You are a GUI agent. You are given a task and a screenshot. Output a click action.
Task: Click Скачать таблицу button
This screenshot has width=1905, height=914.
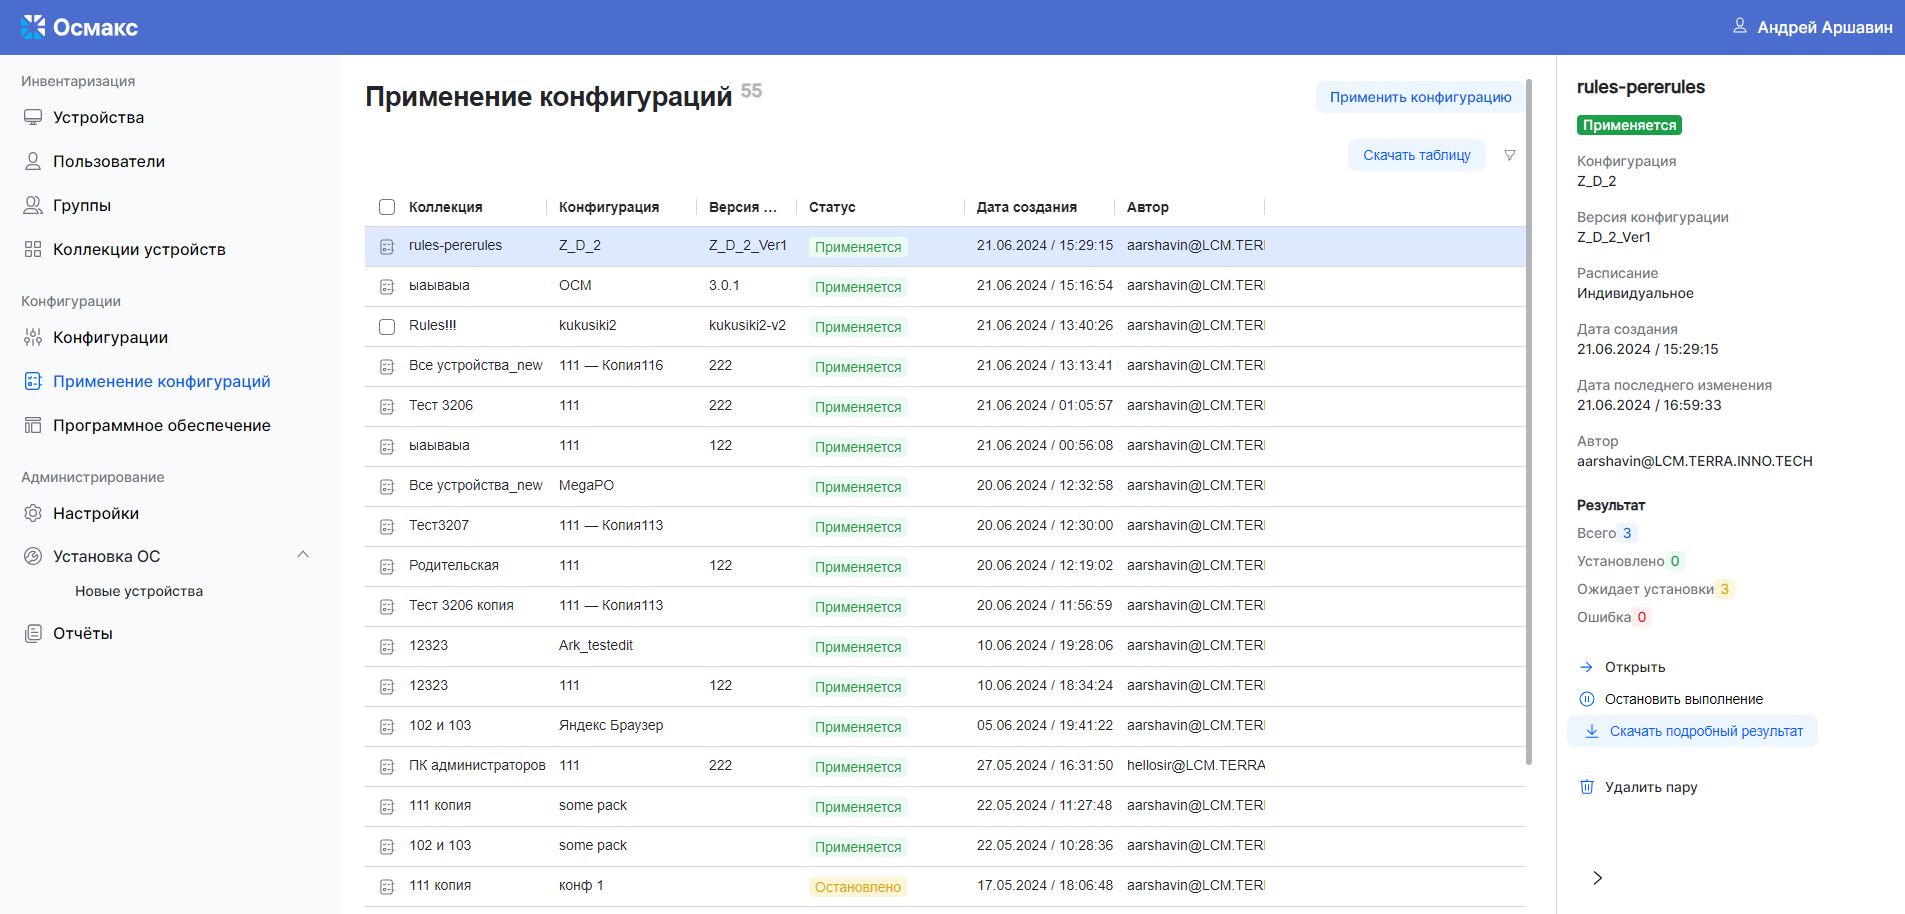[1416, 155]
